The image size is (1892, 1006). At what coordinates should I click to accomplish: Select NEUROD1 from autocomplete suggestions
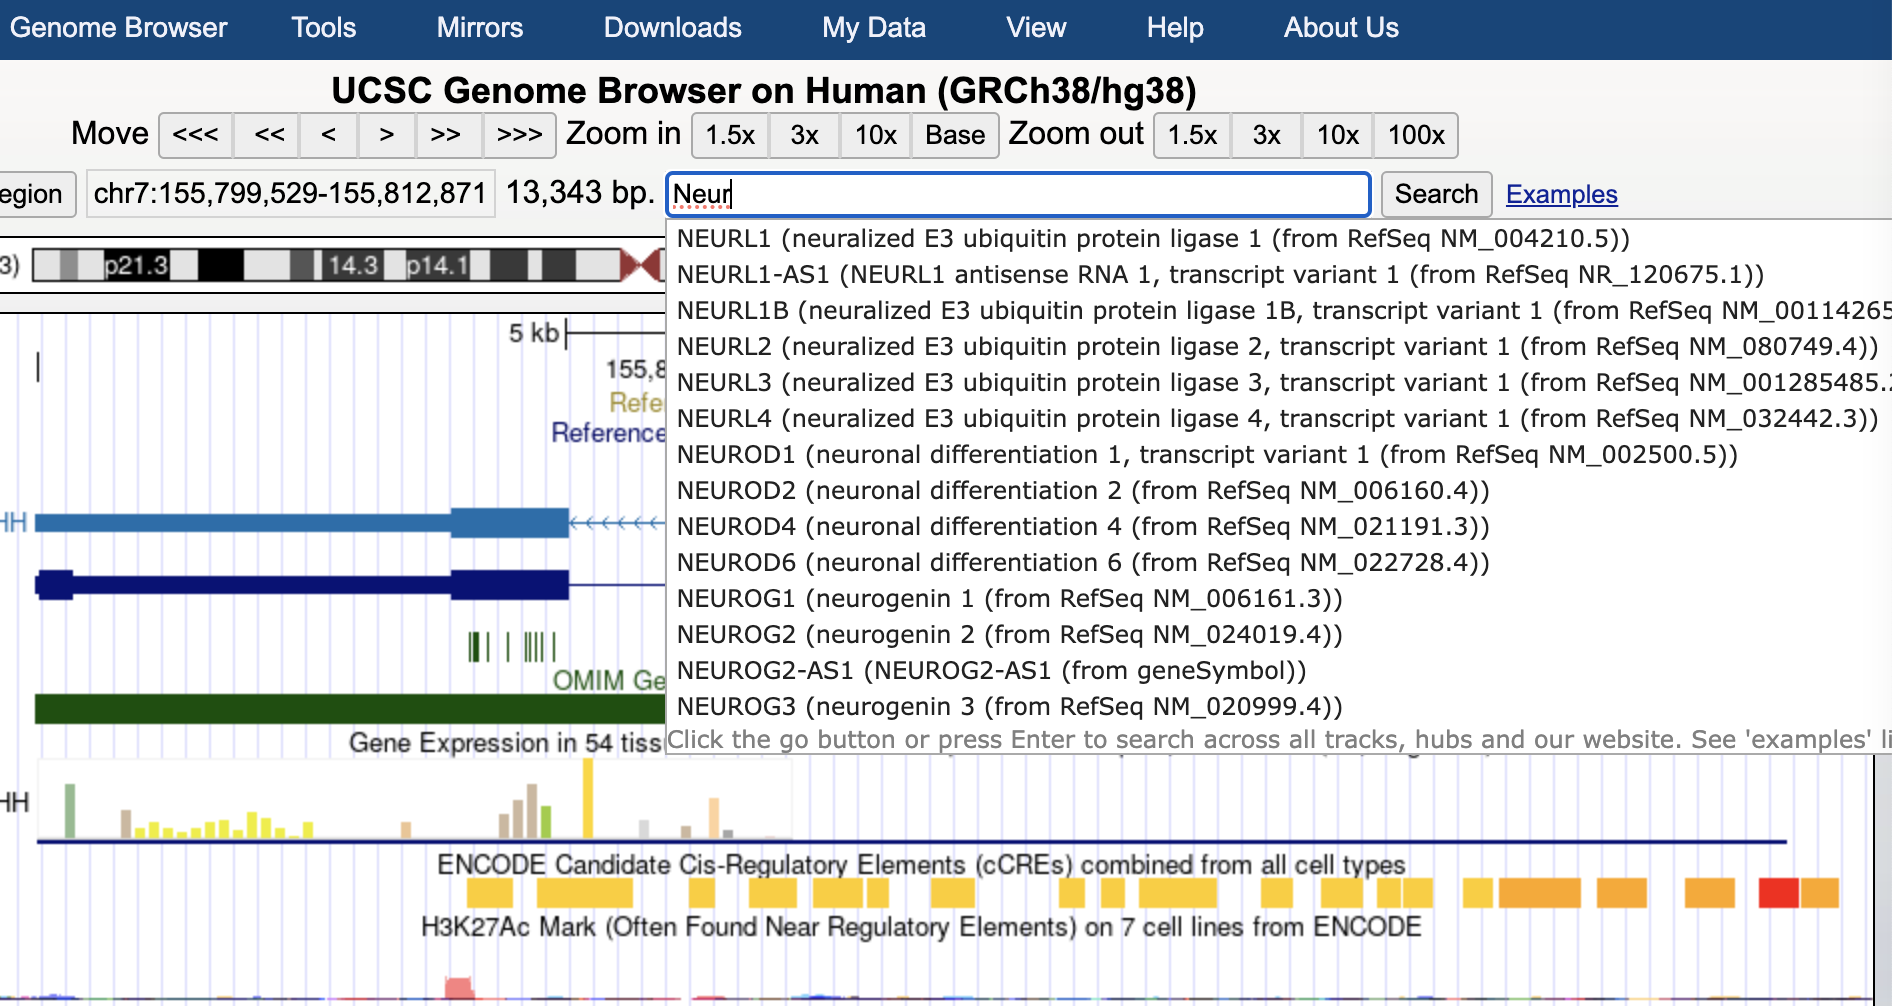(x=1206, y=455)
